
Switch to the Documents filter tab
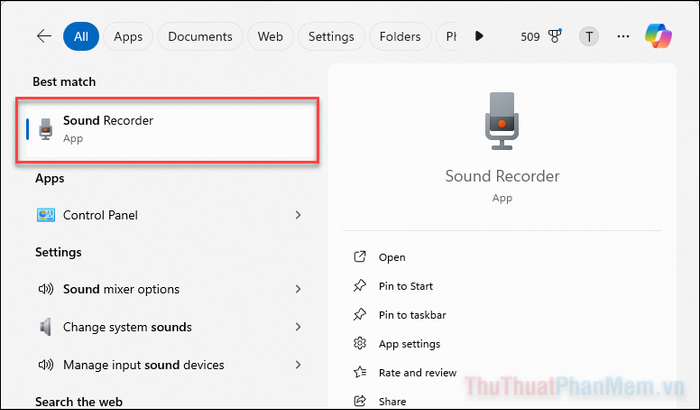point(200,36)
